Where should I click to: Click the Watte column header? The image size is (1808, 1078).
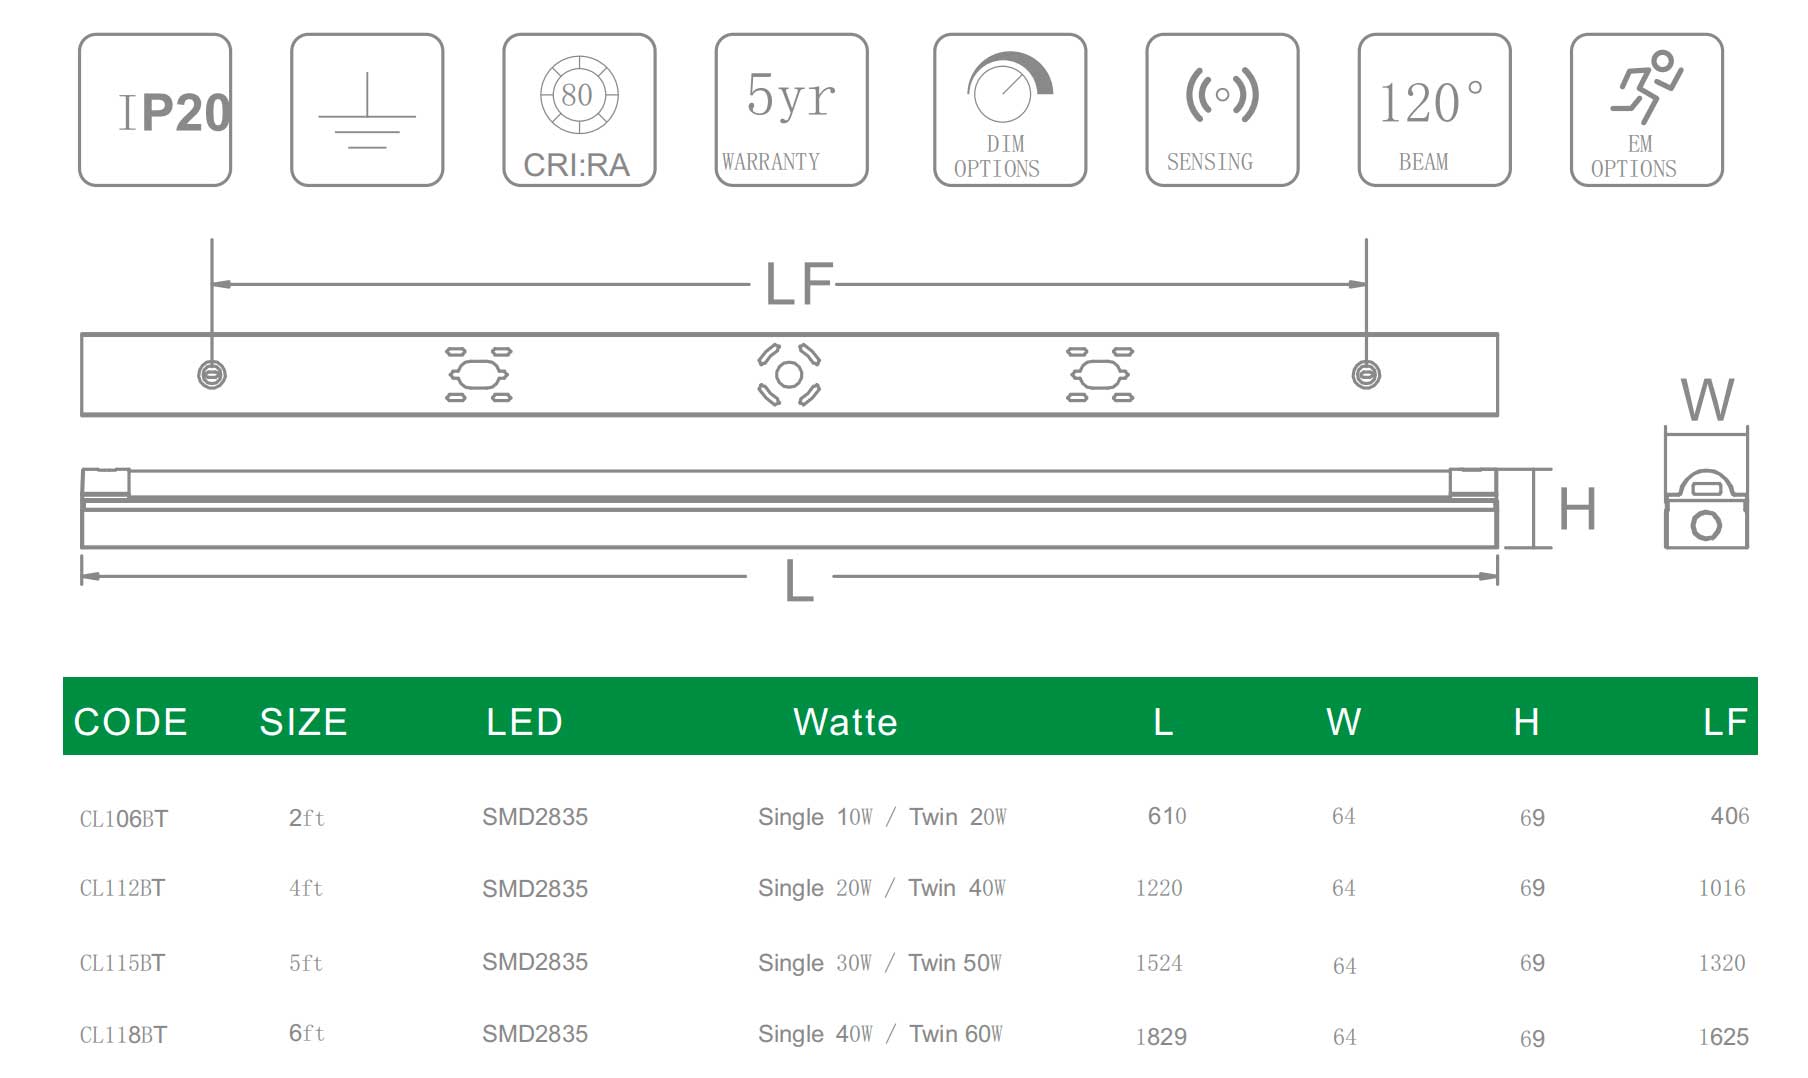click(845, 722)
